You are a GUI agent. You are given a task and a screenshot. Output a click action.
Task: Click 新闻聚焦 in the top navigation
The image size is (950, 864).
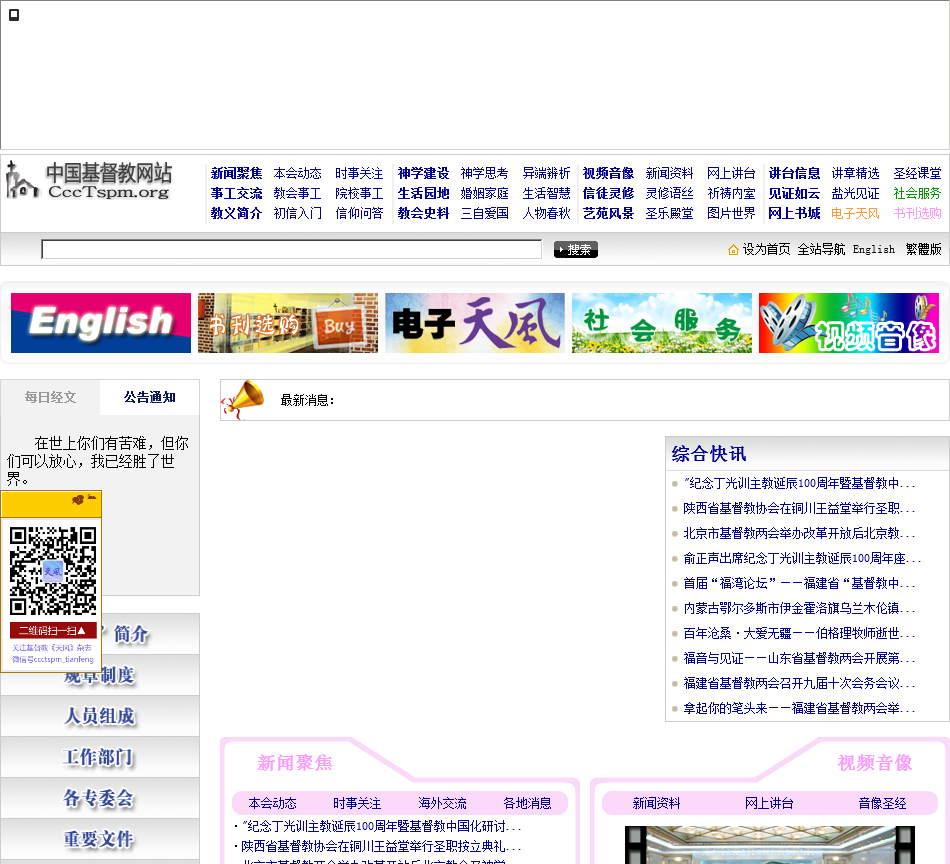[236, 173]
